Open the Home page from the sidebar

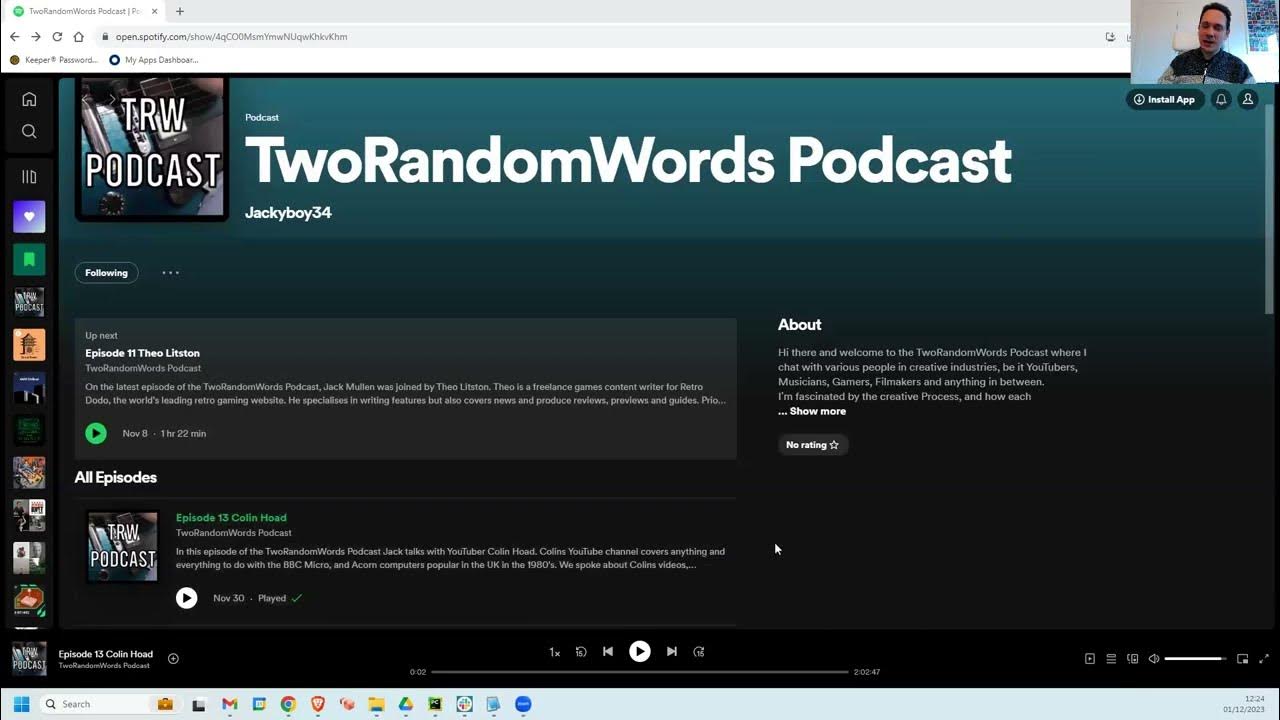tap(29, 99)
